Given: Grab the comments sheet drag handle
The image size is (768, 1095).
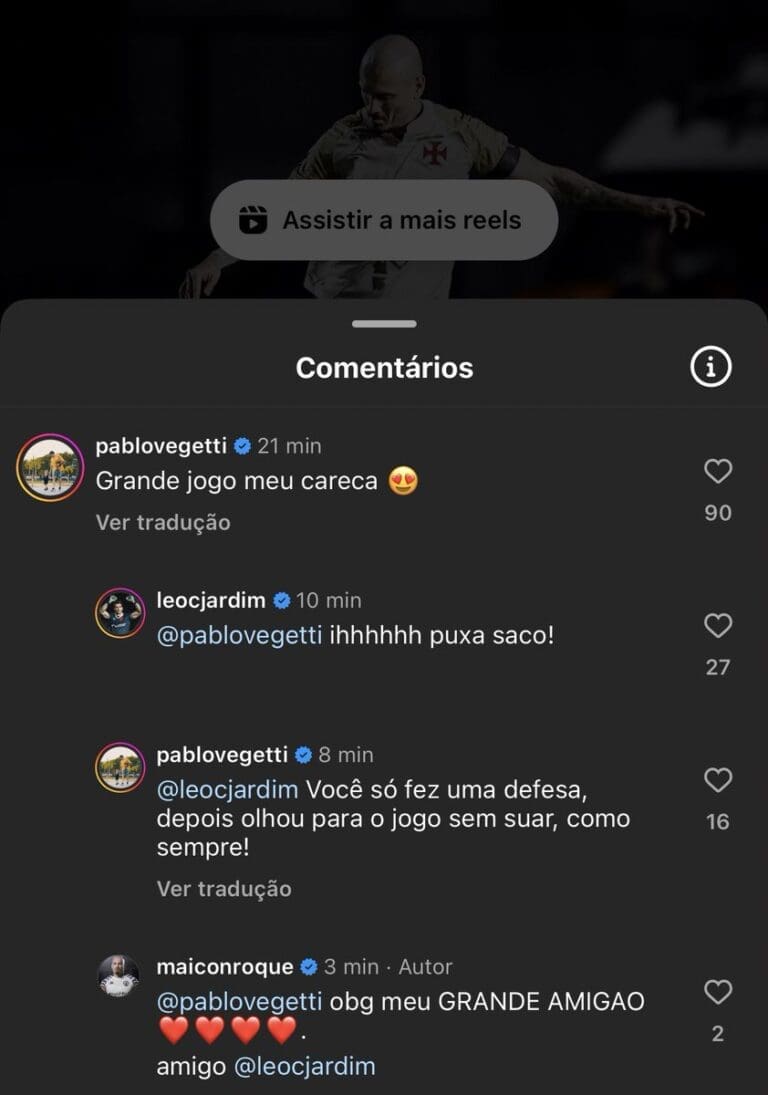Looking at the screenshot, I should (384, 324).
